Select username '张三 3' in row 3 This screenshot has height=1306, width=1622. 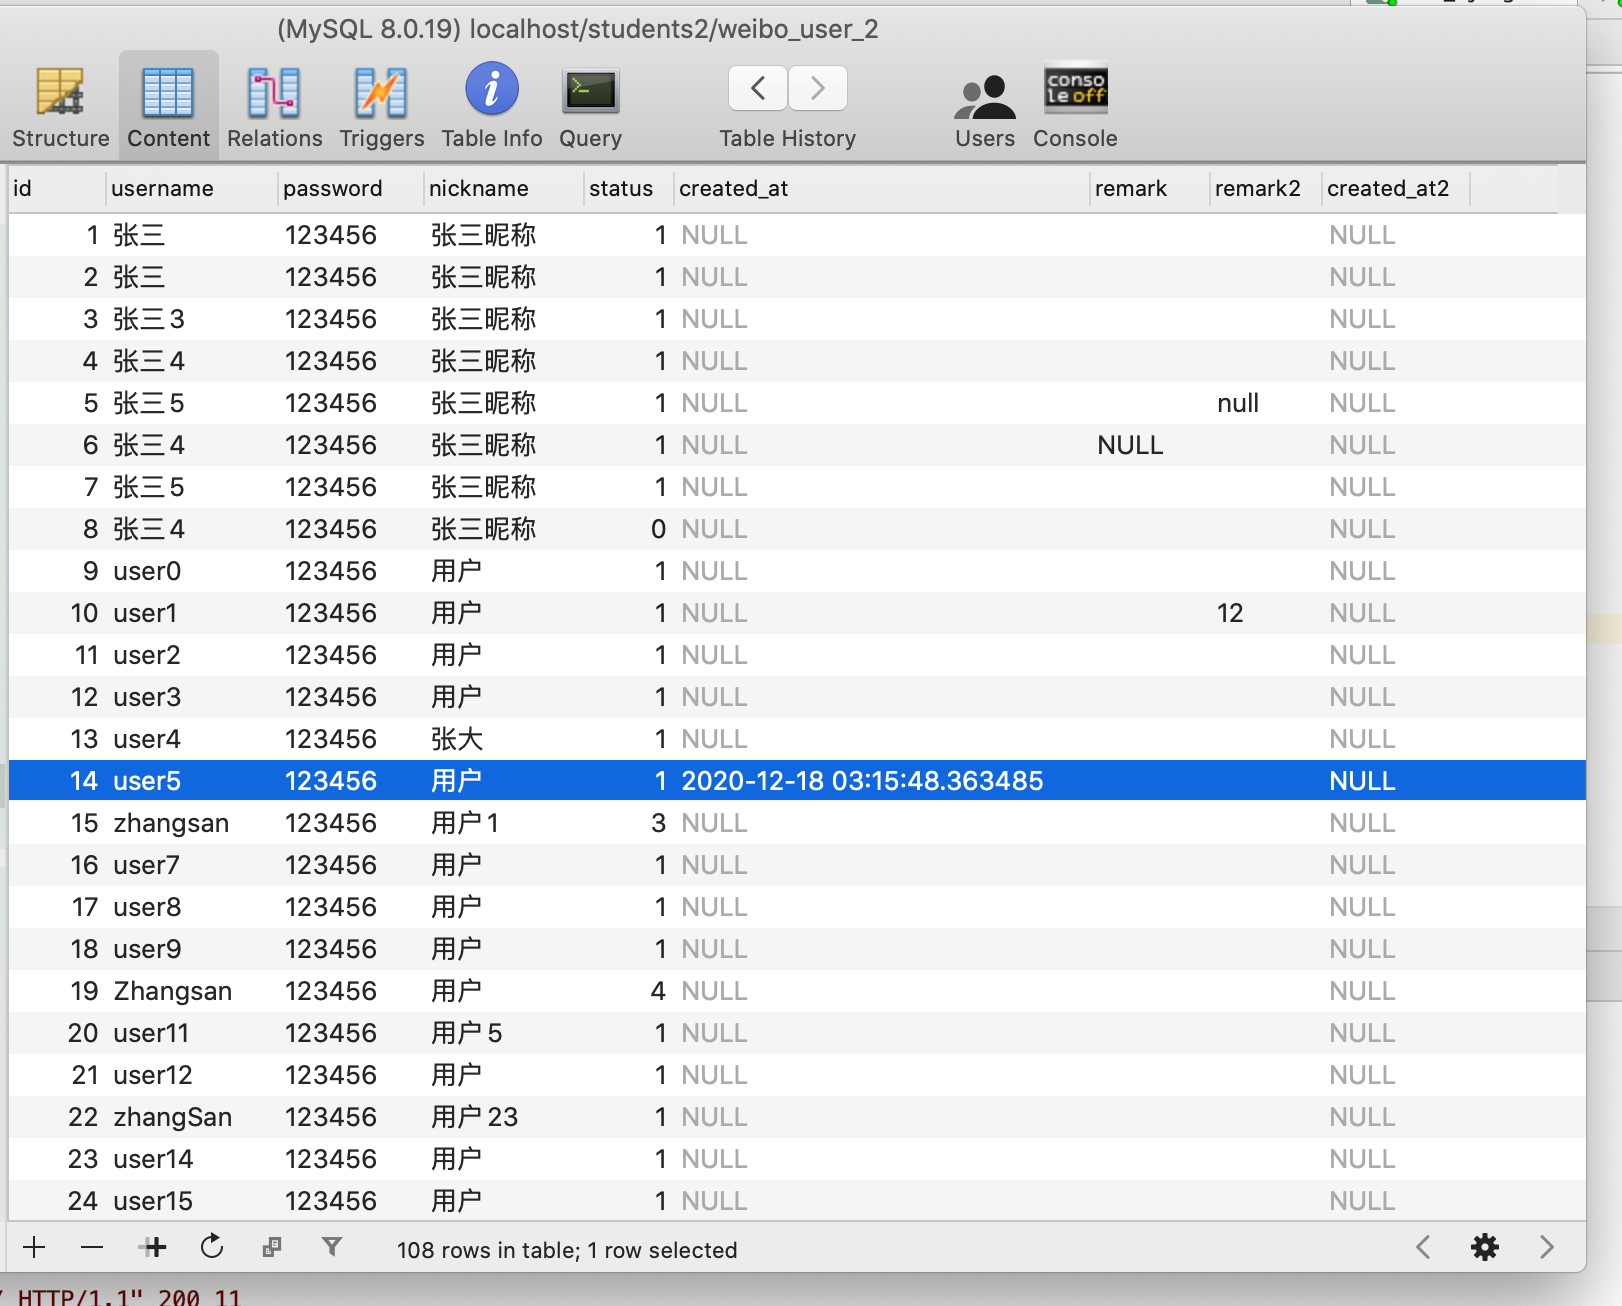tap(149, 319)
